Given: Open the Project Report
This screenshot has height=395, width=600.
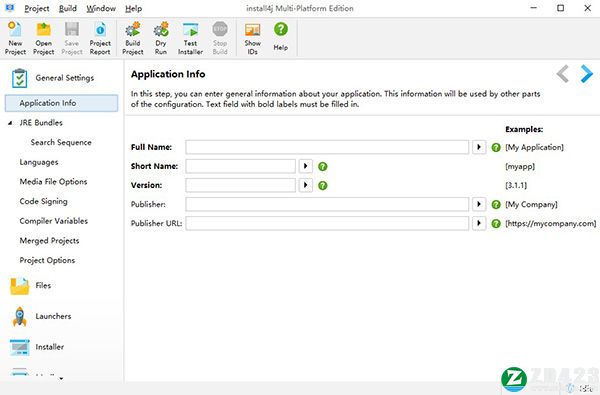Looking at the screenshot, I should [x=100, y=38].
